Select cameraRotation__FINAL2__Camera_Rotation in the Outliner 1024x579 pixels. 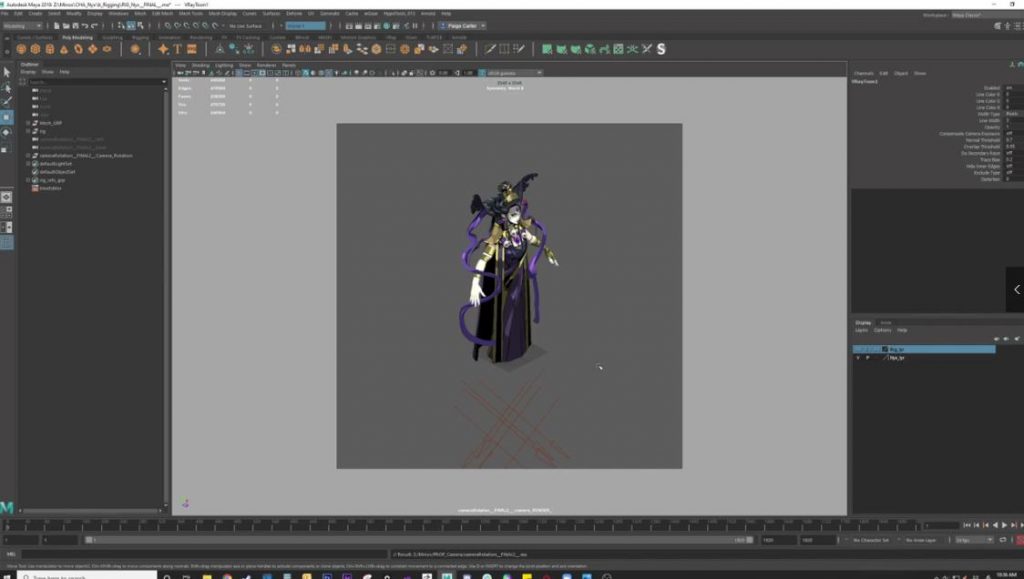(86, 155)
